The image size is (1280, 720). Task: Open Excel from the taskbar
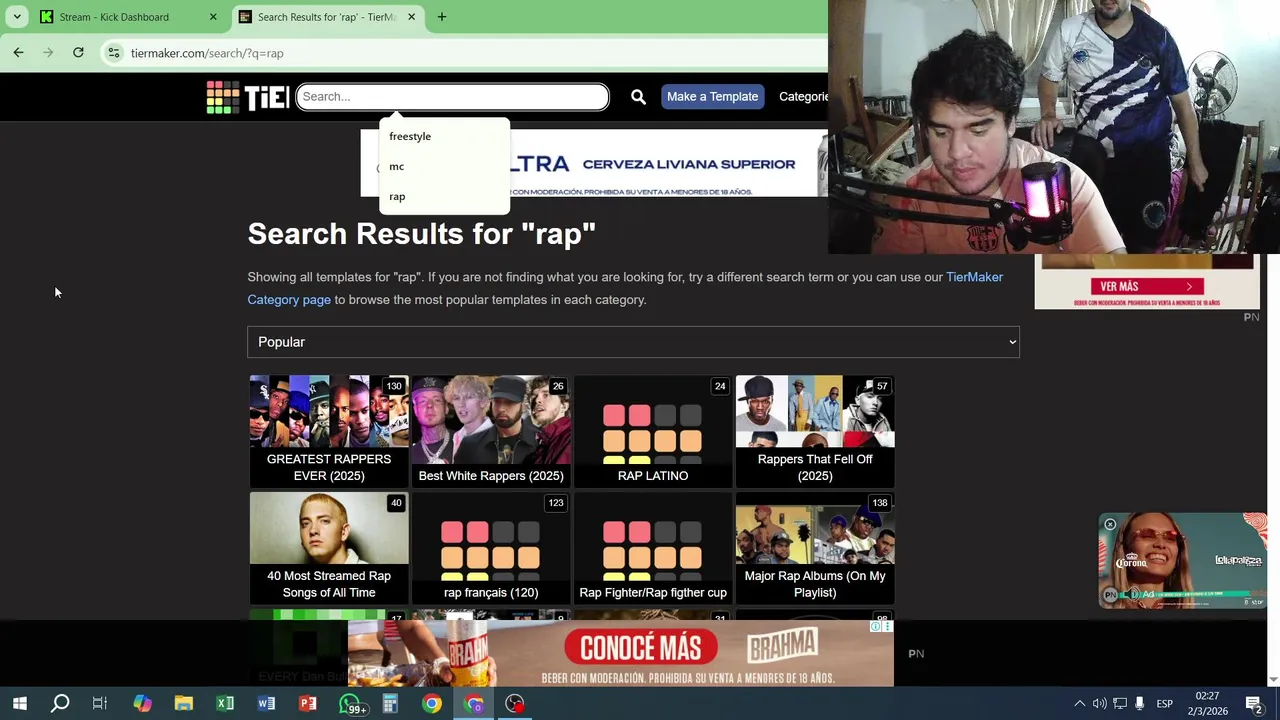225,704
